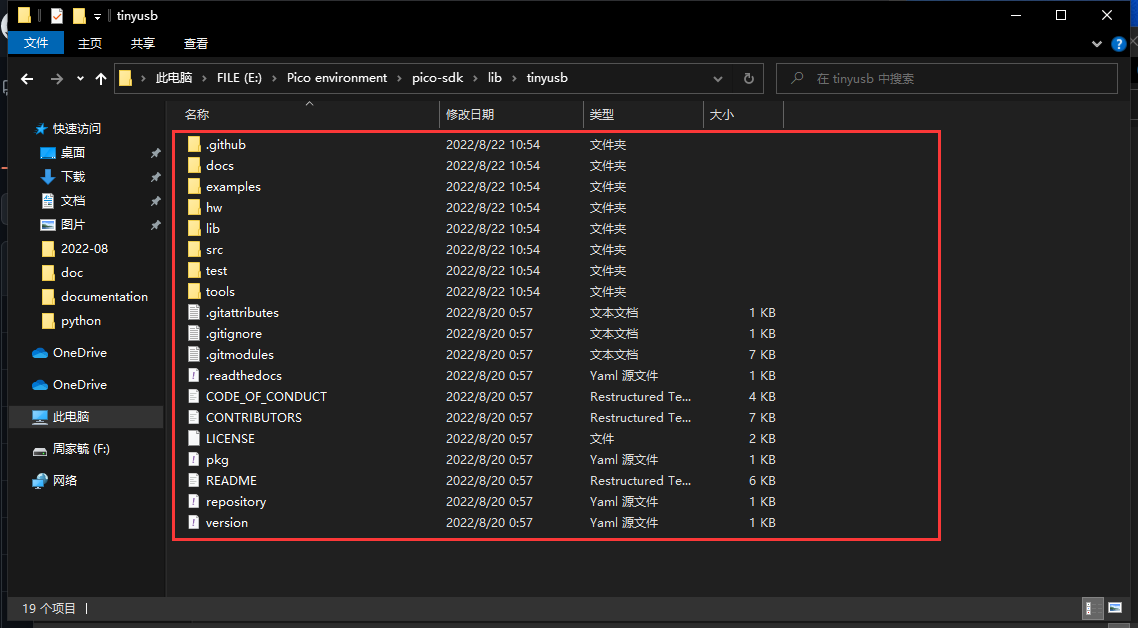Click the tools folder icon

click(193, 292)
